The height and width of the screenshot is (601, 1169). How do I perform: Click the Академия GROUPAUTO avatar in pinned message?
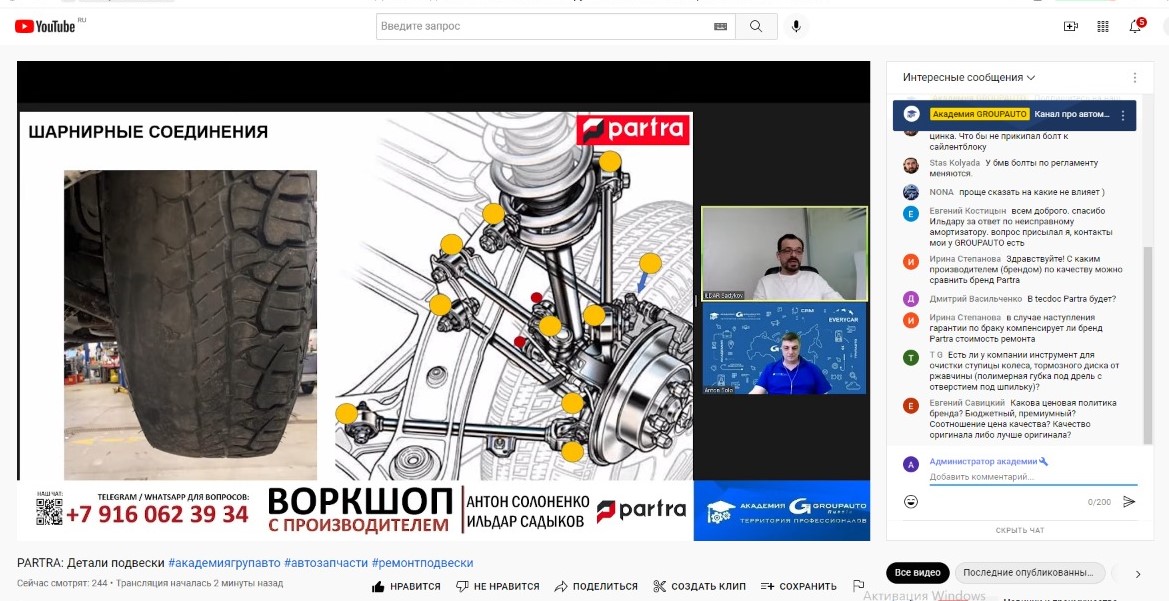point(911,115)
